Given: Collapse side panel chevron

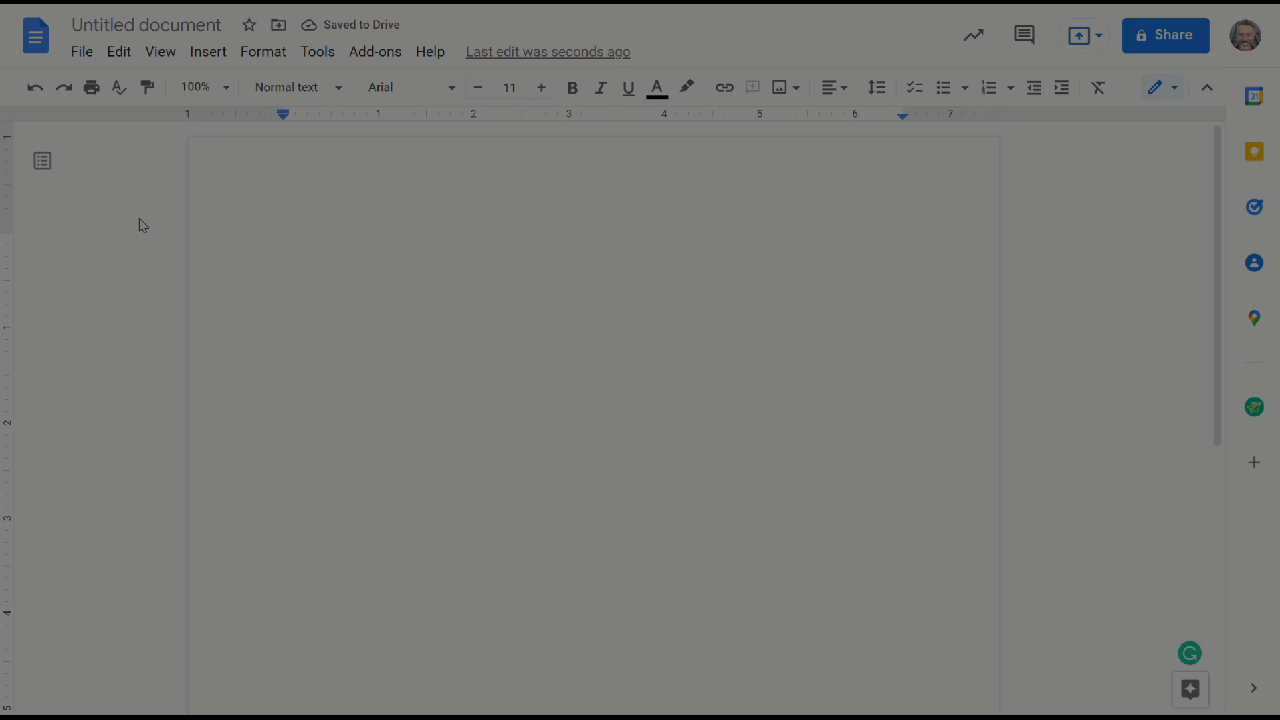Looking at the screenshot, I should tap(1254, 688).
